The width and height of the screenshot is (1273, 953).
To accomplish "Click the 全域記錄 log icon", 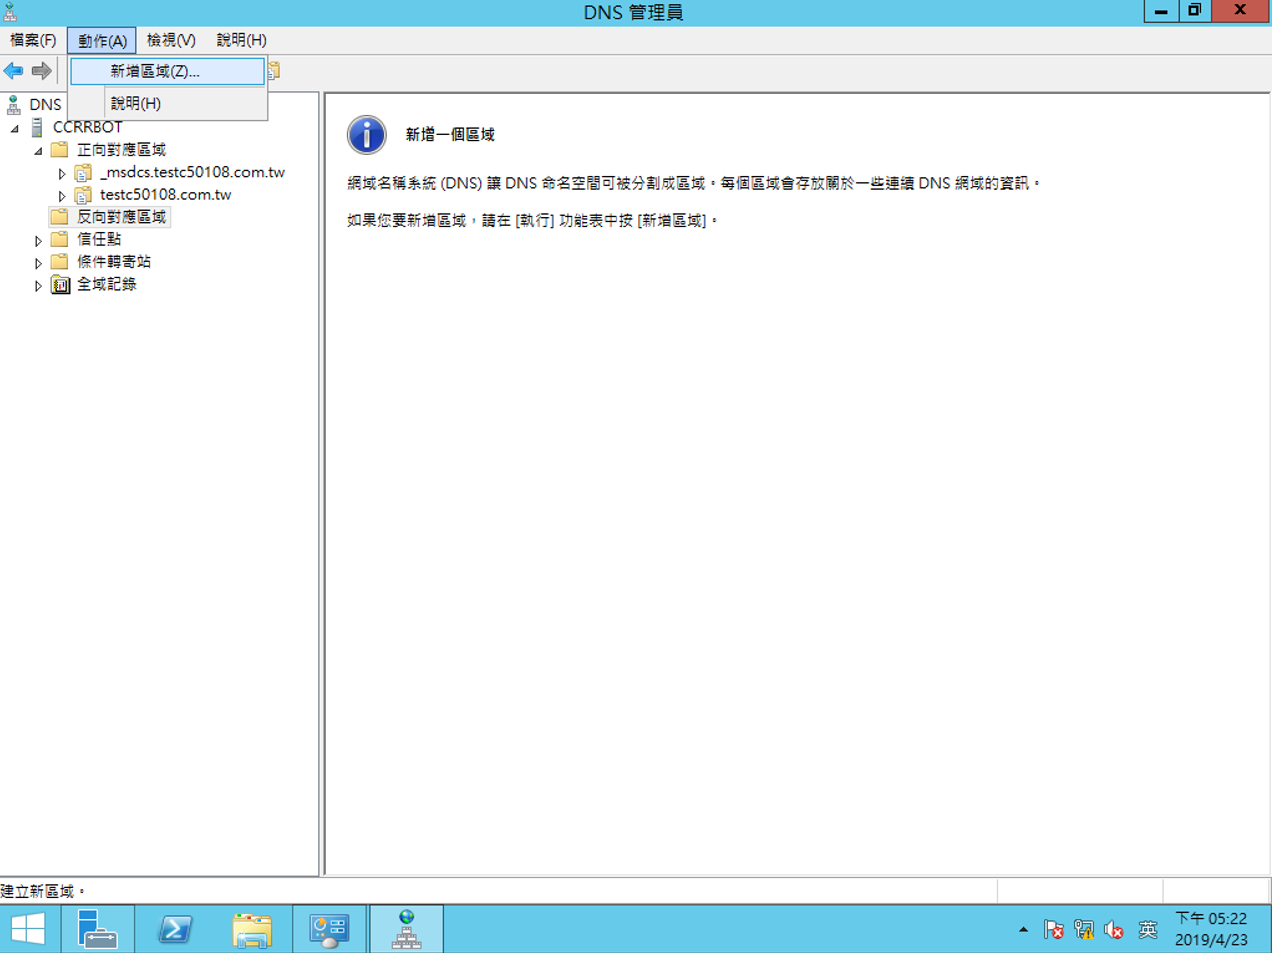I will [x=60, y=285].
